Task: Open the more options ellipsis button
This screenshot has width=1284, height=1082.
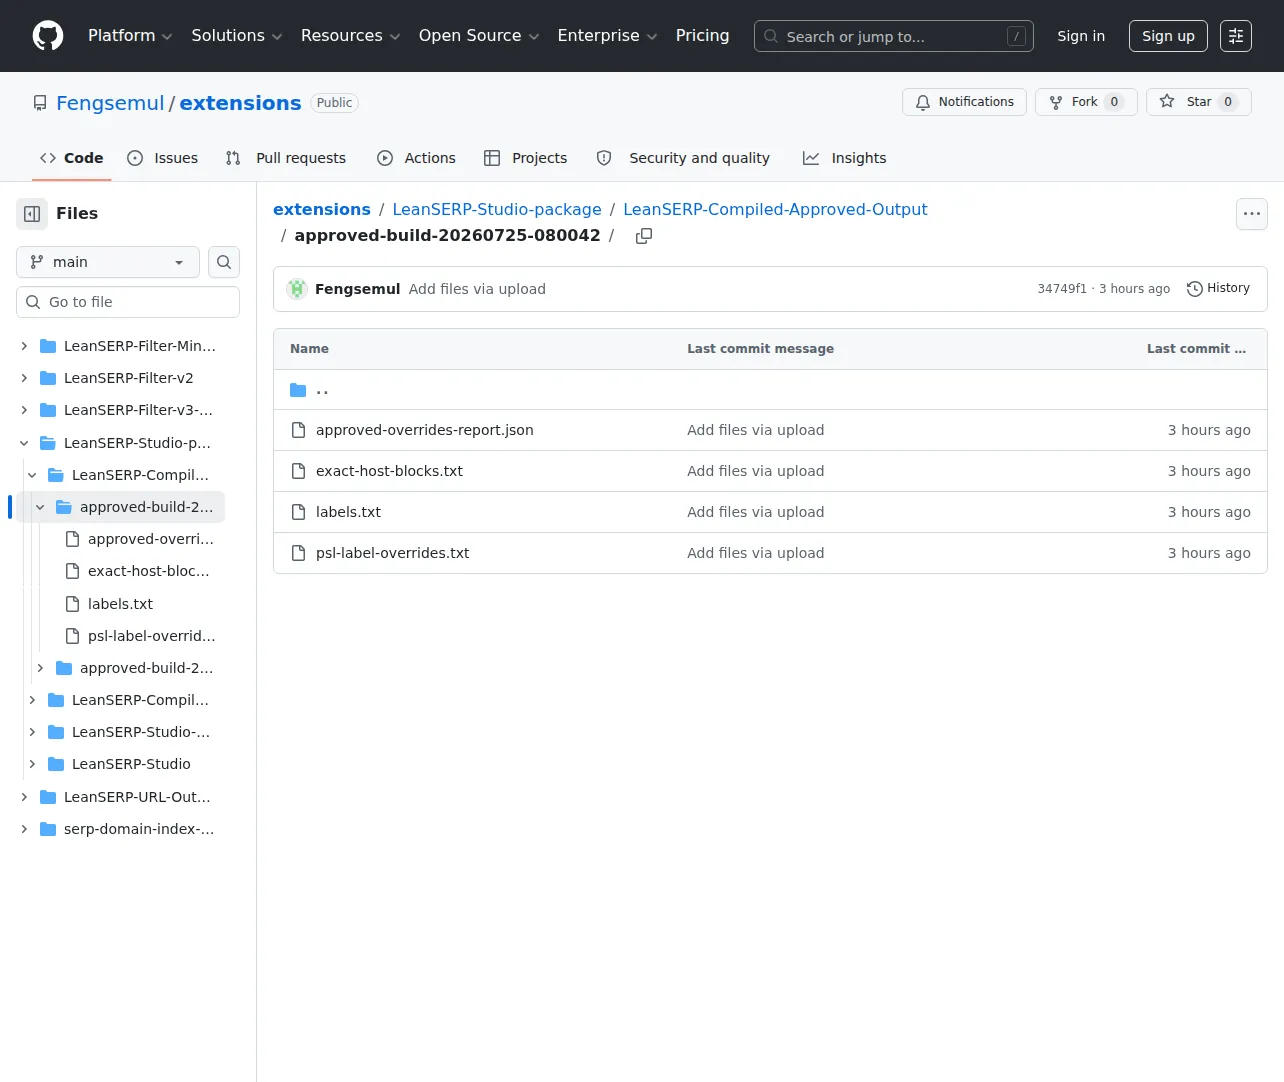Action: pos(1252,214)
